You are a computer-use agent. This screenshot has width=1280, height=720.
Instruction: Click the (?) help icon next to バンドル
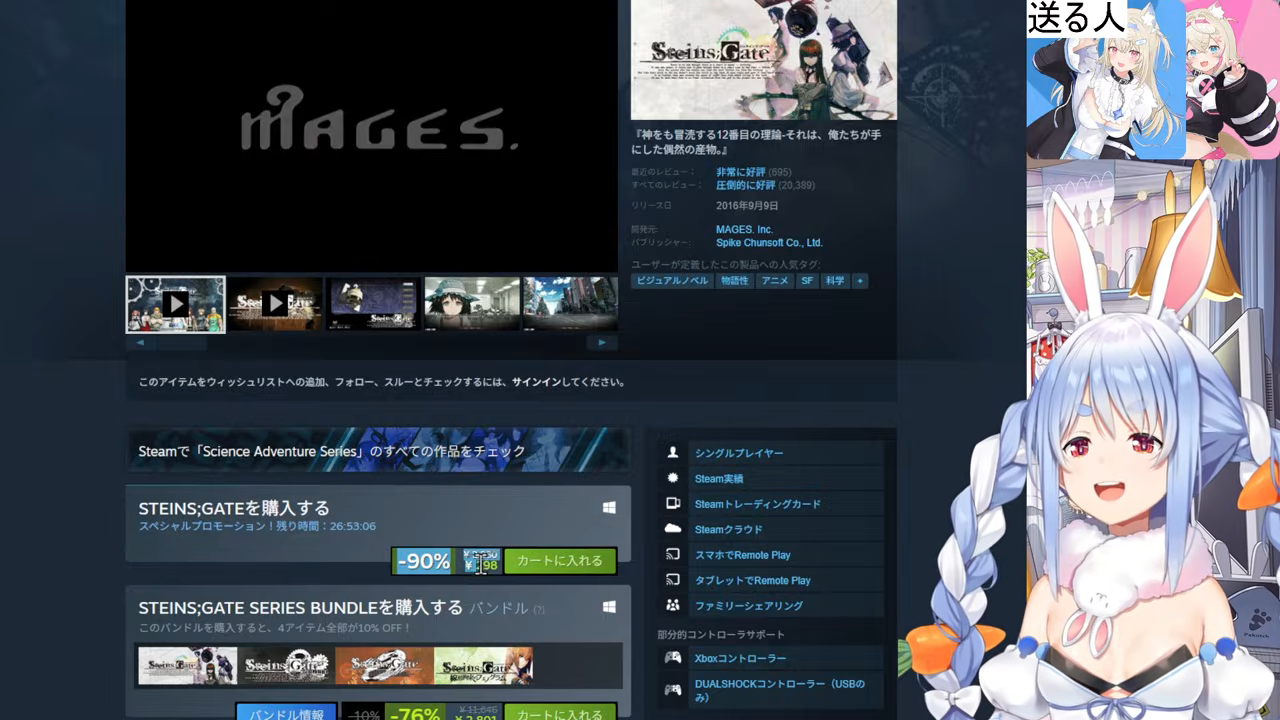[x=539, y=609]
